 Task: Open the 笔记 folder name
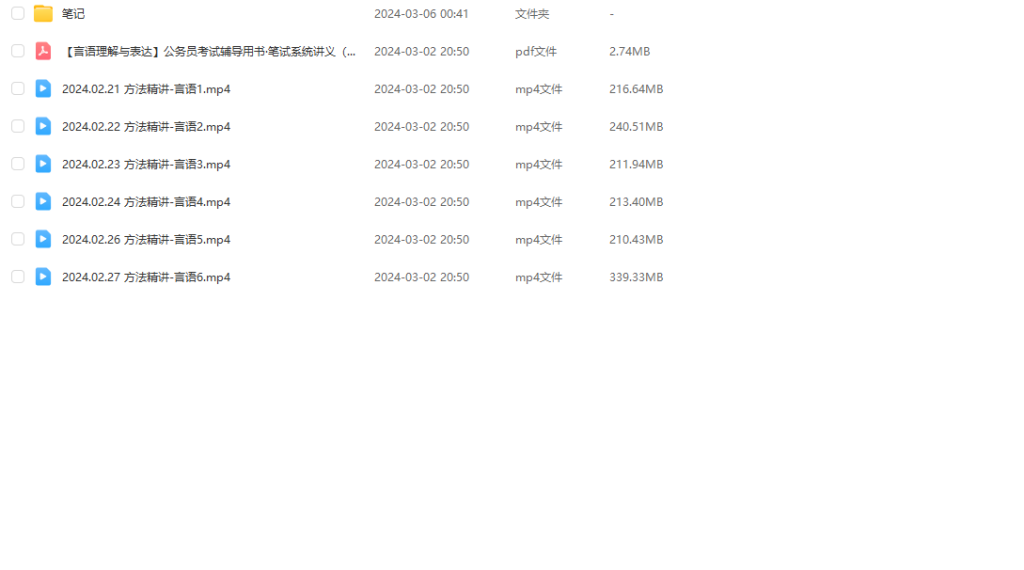point(73,14)
